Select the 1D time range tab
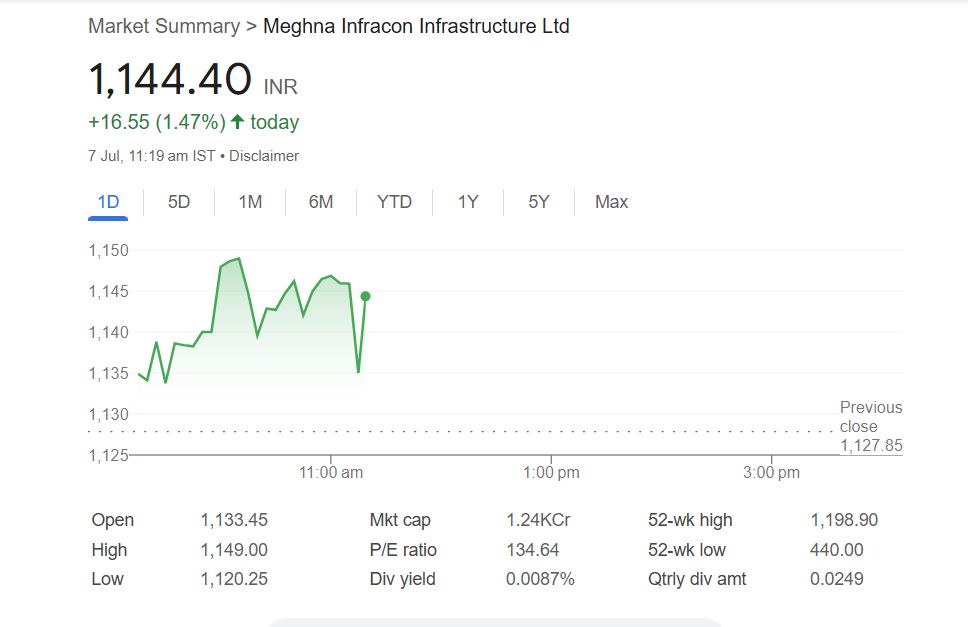The image size is (968, 627). (x=108, y=202)
